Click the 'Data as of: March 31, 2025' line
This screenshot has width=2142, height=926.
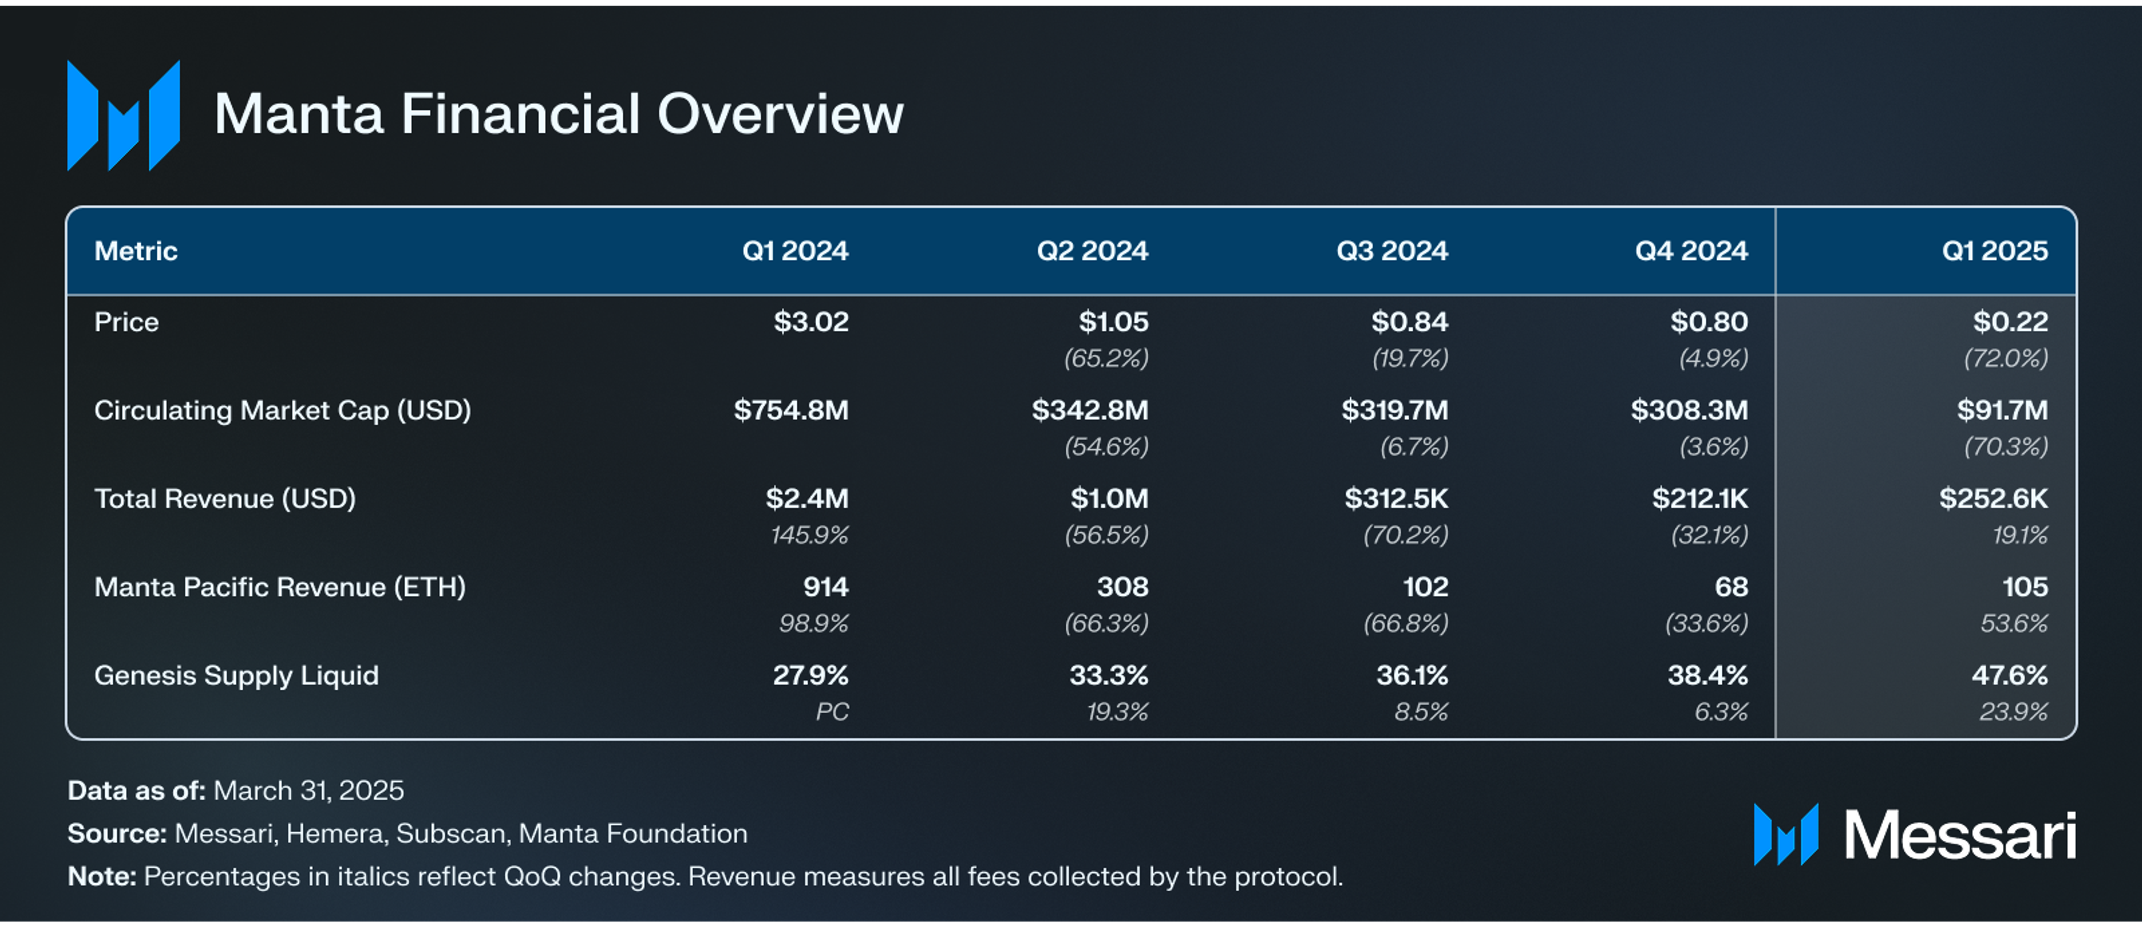pos(236,791)
